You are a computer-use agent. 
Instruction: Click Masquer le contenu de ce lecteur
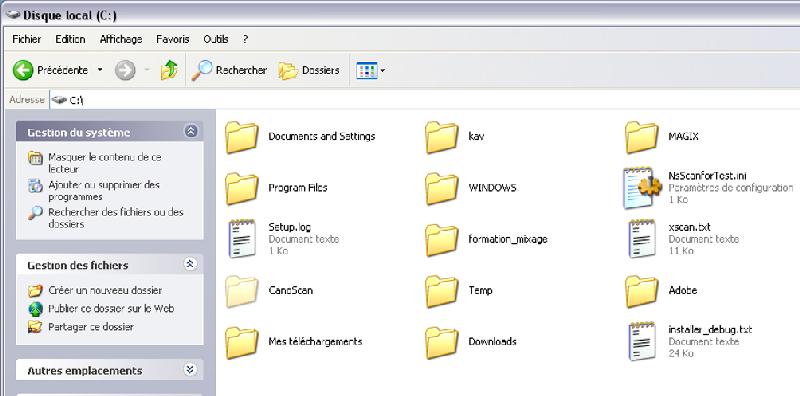[x=105, y=163]
